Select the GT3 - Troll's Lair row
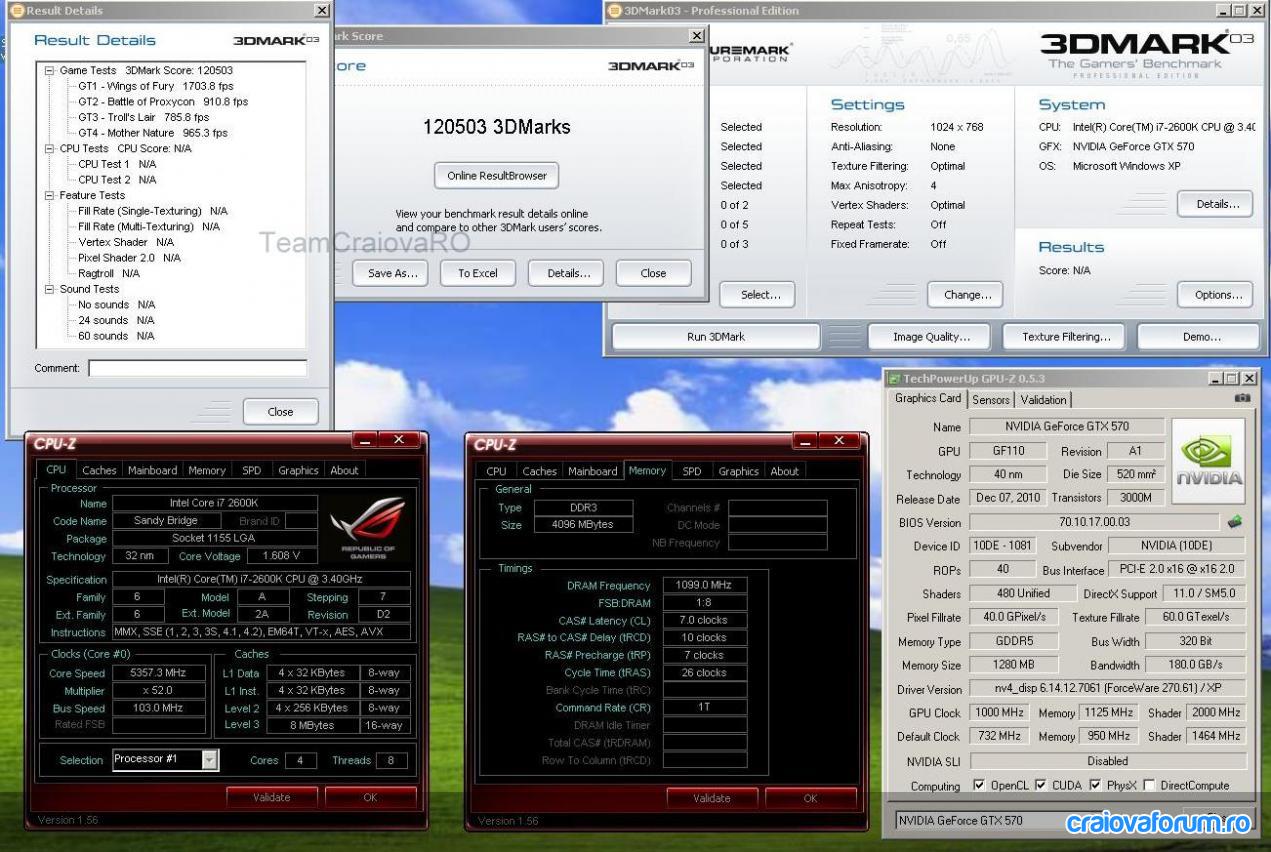 [x=144, y=118]
